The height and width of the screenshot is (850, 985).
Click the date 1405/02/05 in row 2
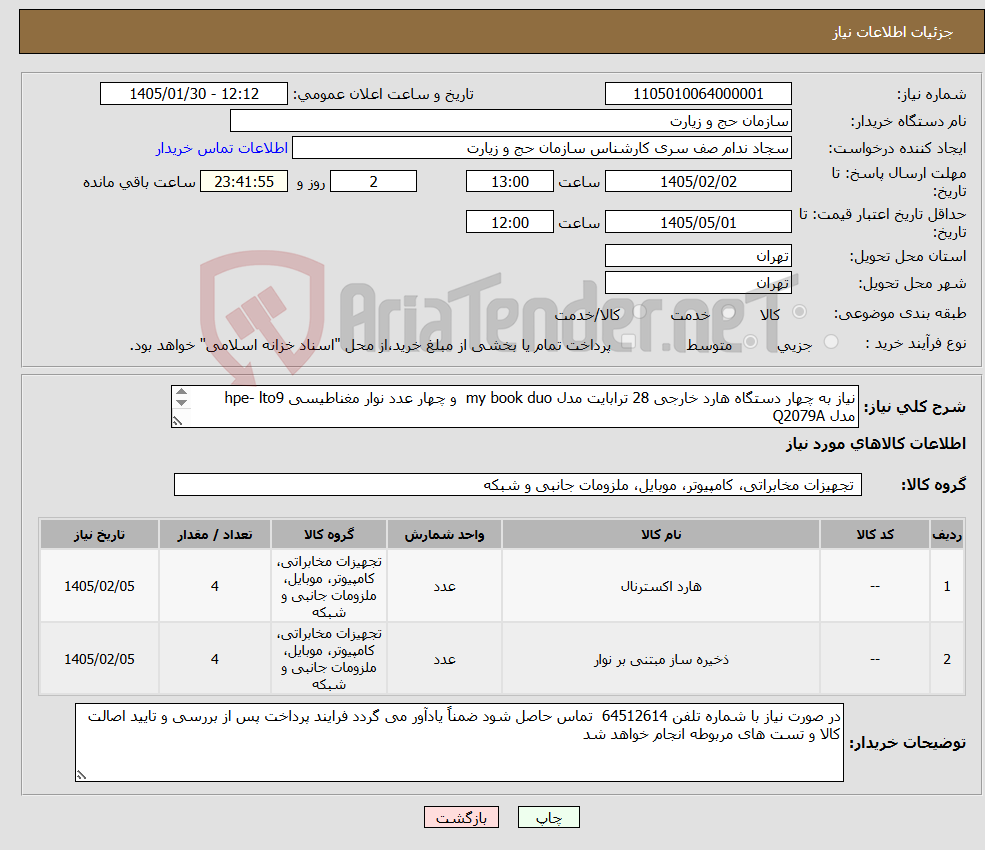pos(99,659)
